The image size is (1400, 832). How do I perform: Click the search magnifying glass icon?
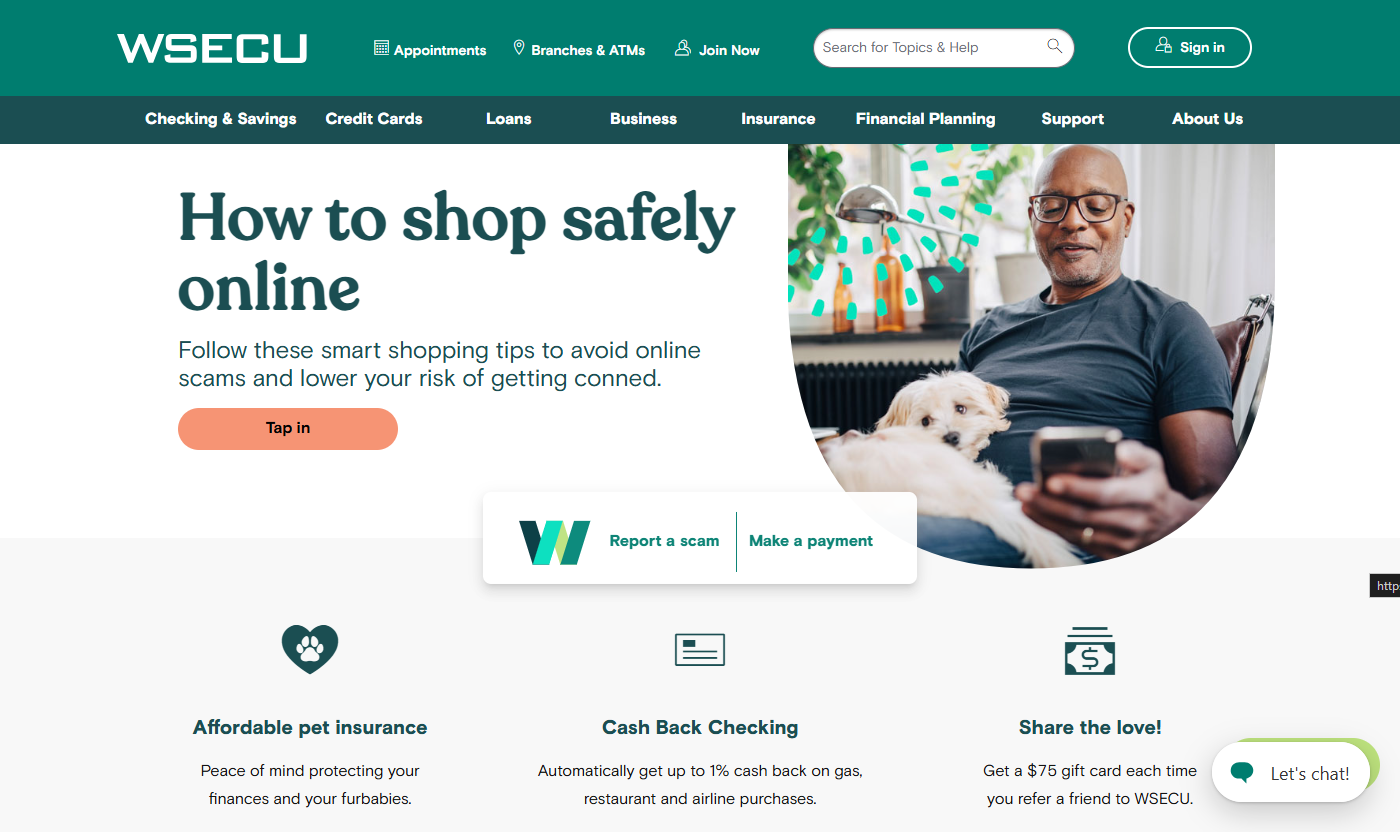[x=1054, y=46]
